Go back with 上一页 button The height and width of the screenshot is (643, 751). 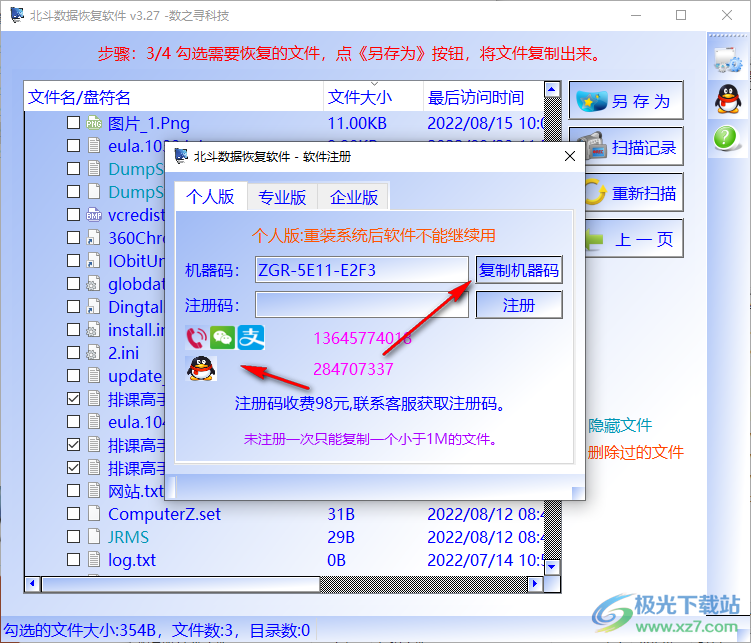632,238
